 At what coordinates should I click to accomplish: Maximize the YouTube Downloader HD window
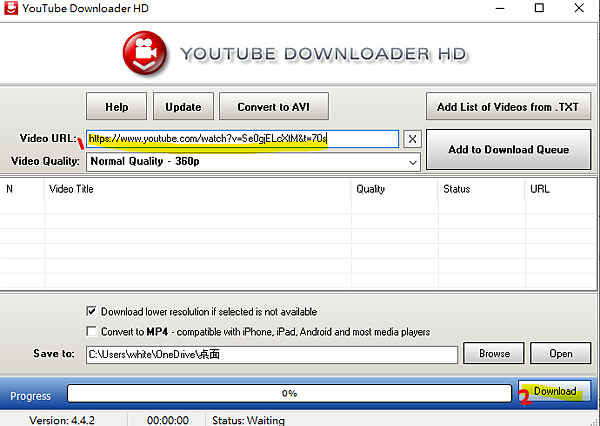pos(539,8)
